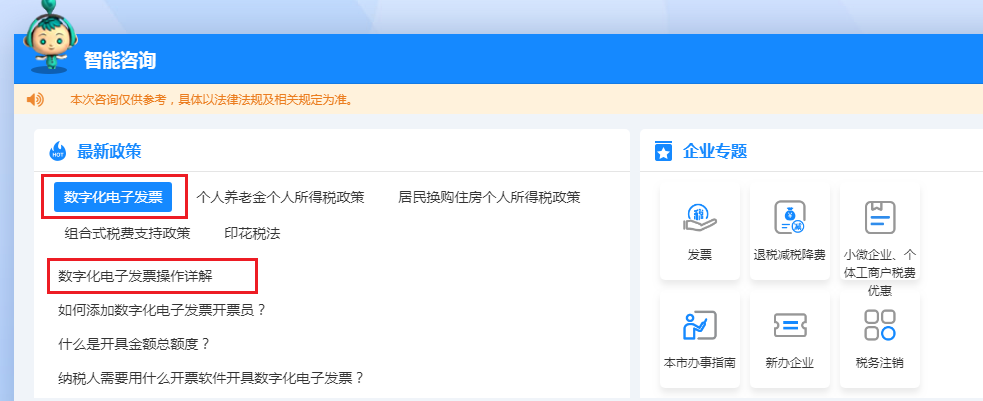The image size is (983, 401).
Task: Switch to 印花税法 tab
Action: click(252, 234)
